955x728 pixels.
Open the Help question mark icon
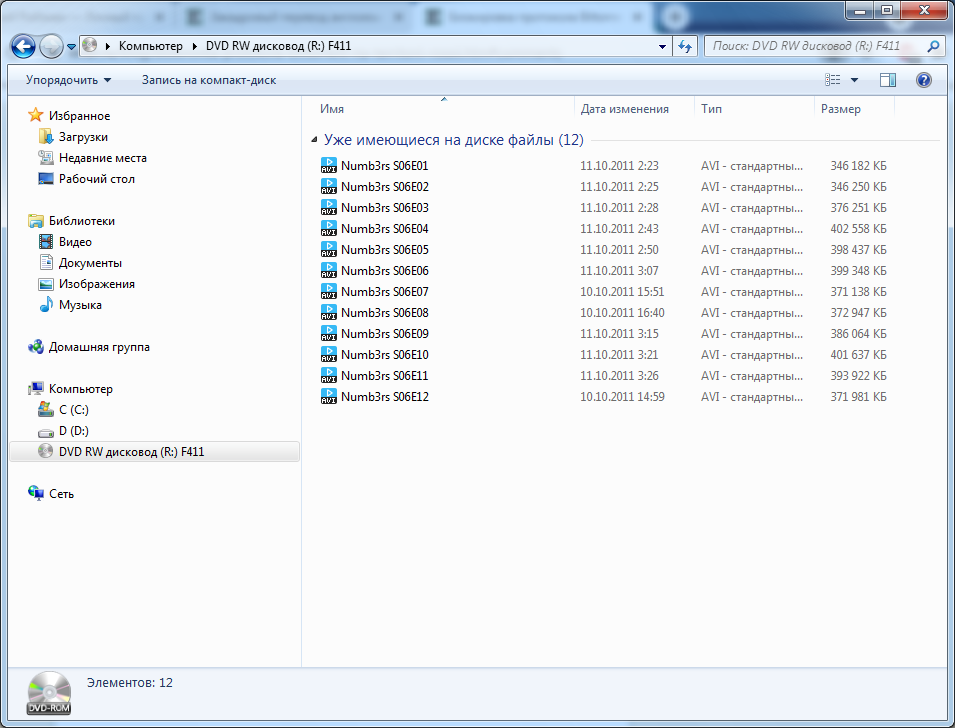point(923,80)
